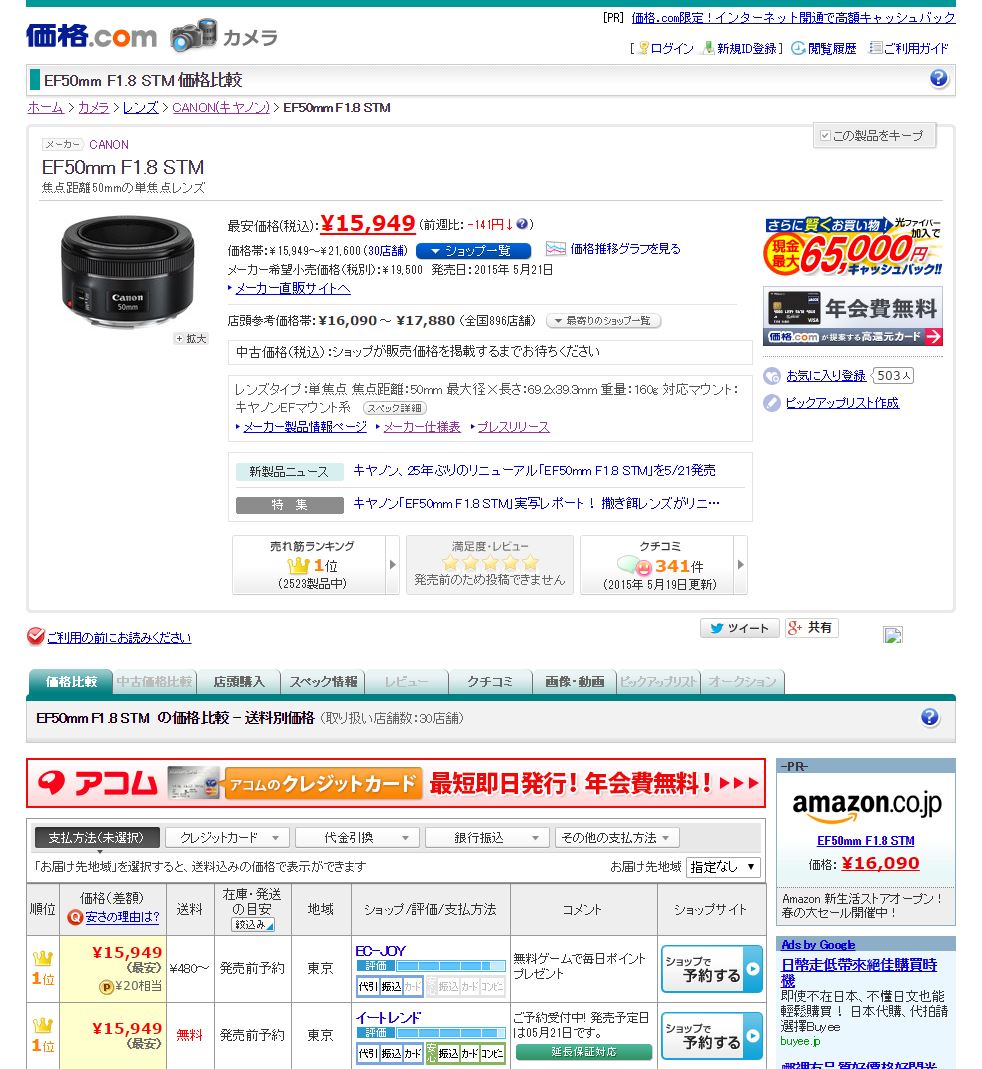The width and height of the screenshot is (982, 1069).
Task: Click the 価格推移グラフを見る link
Action: pos(625,249)
